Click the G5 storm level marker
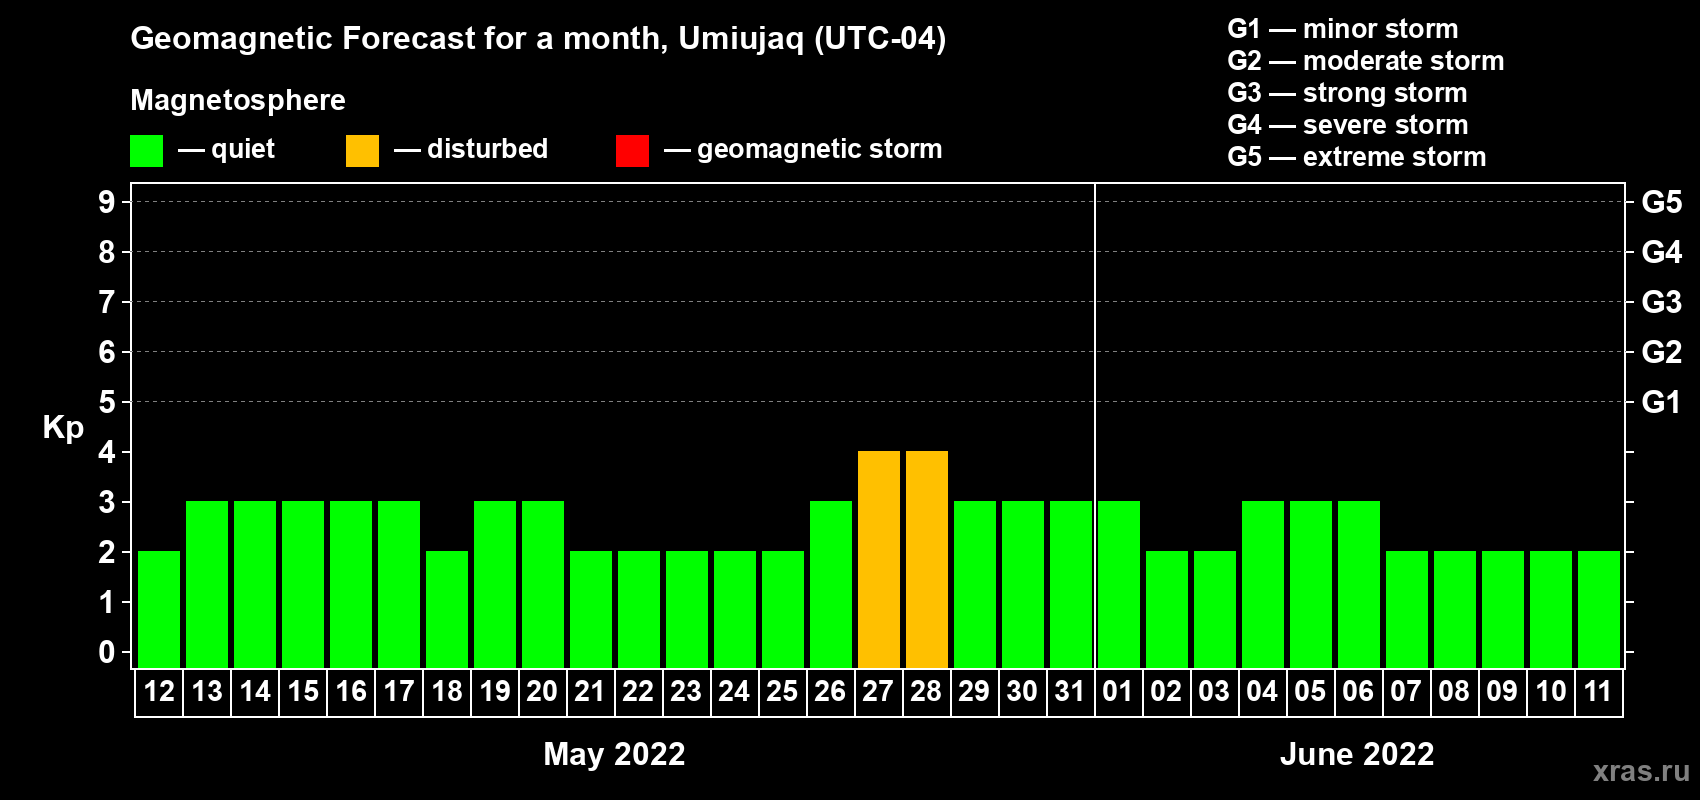This screenshot has width=1700, height=800. pos(1661,202)
